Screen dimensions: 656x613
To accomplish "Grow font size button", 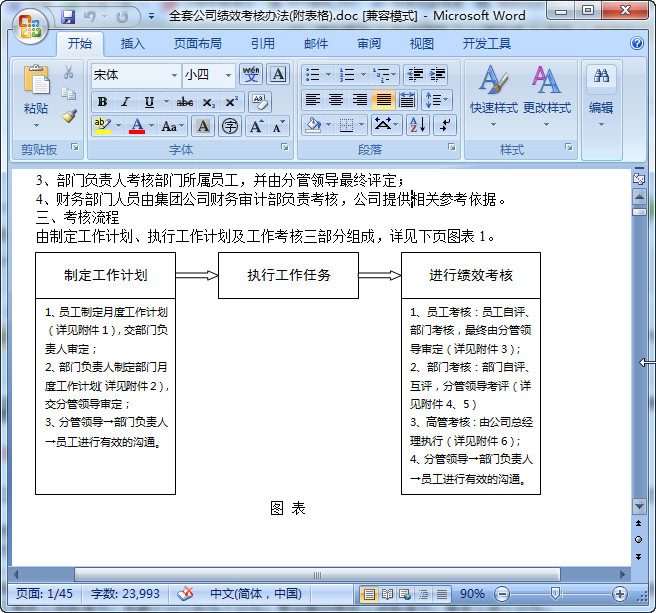I will [256, 126].
